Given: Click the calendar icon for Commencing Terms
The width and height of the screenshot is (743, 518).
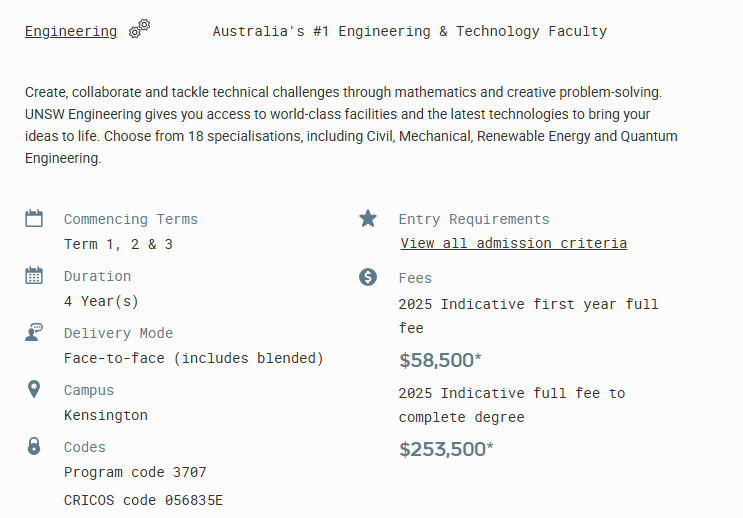Looking at the screenshot, I should (34, 218).
